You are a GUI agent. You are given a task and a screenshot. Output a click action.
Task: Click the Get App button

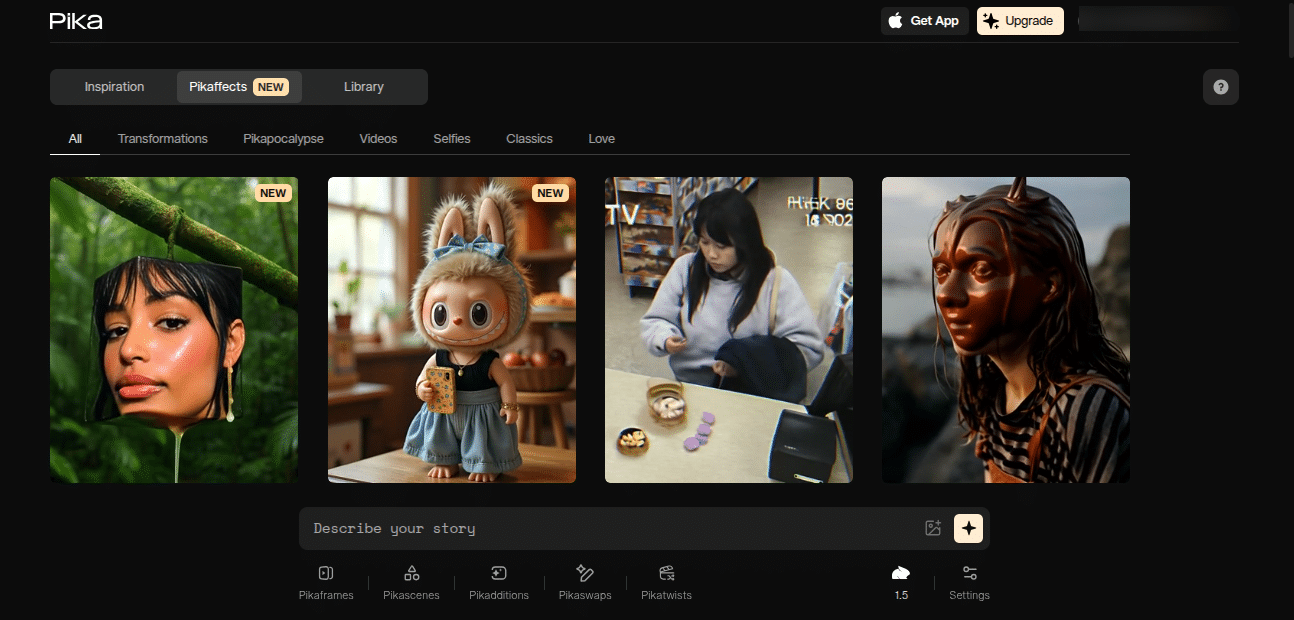click(x=924, y=21)
